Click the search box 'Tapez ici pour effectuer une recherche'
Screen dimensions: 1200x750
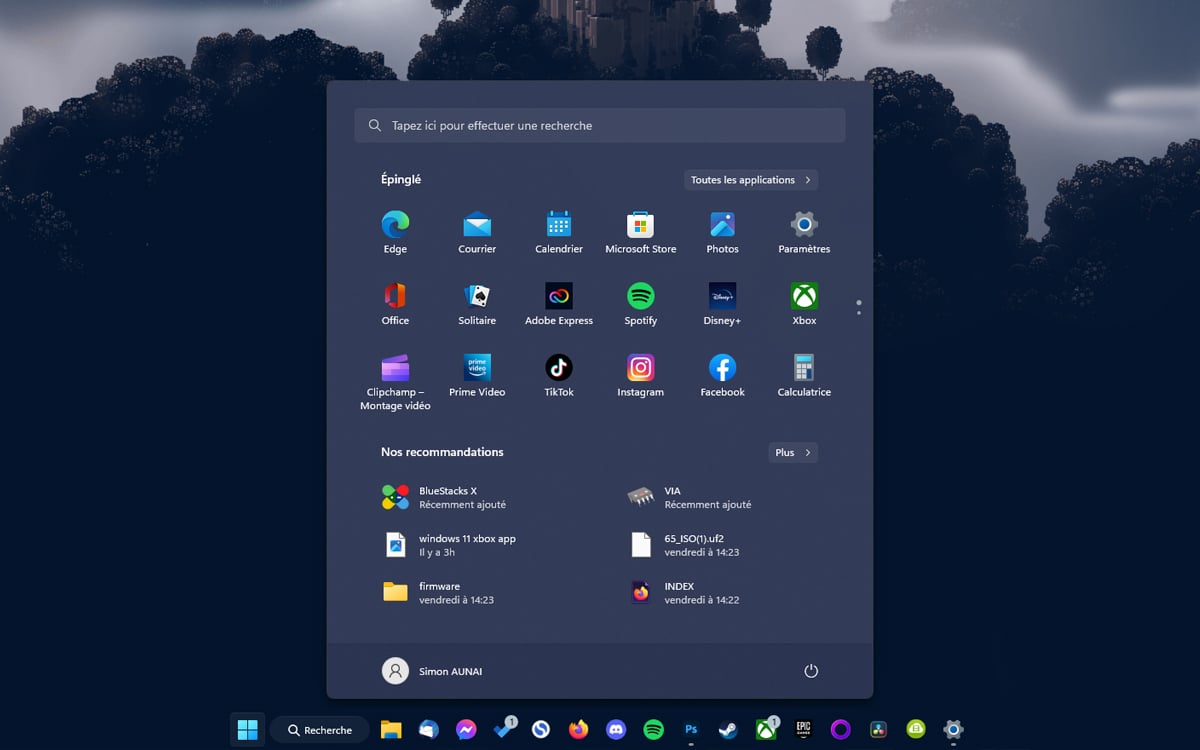click(600, 126)
